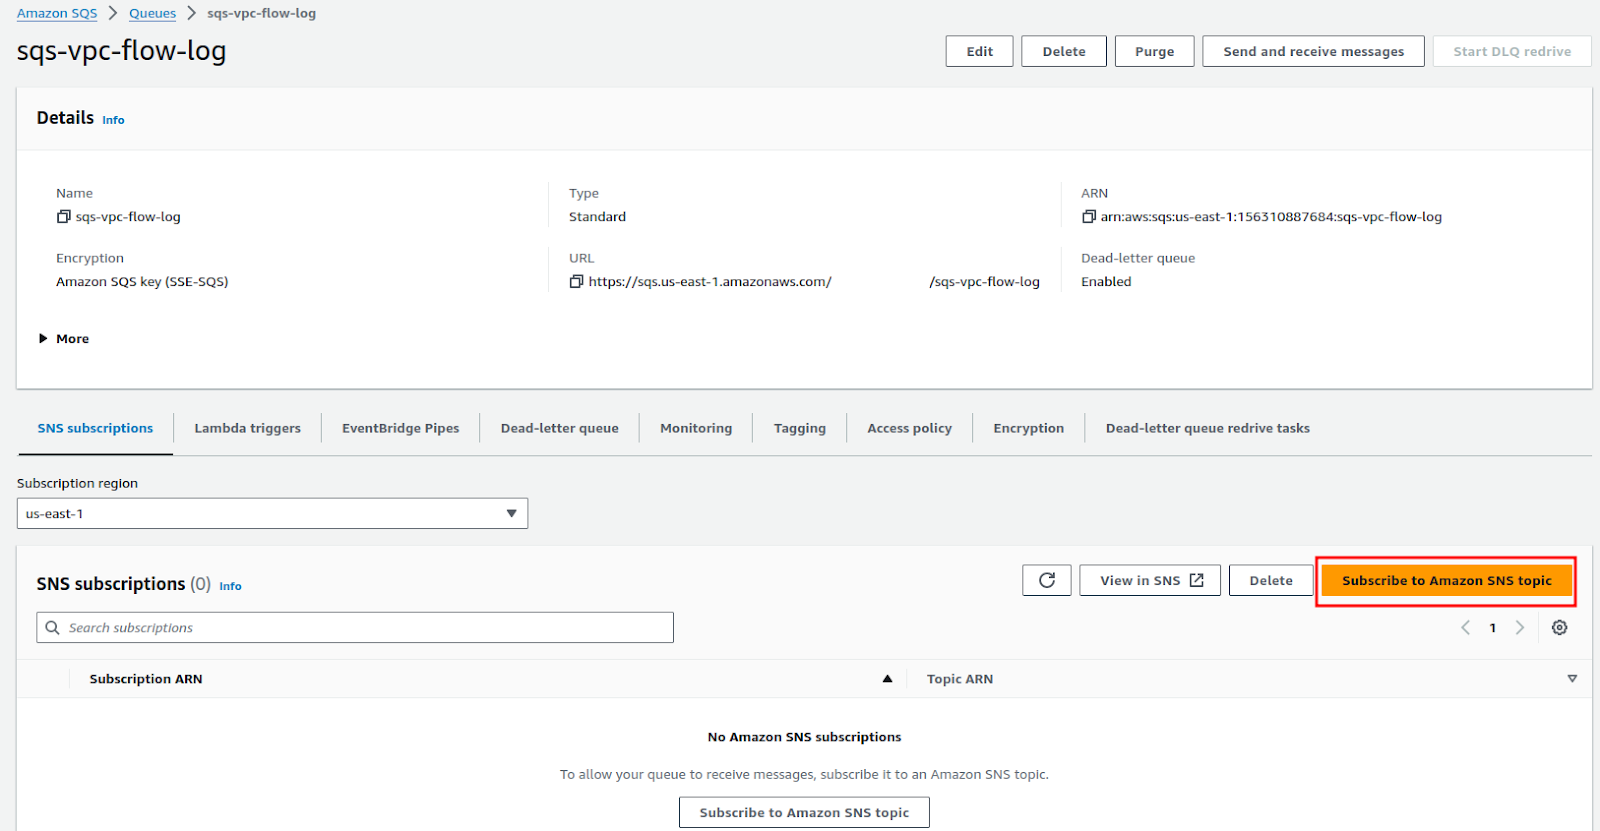Copy the queue ARN value
Viewport: 1600px width, 831px height.
coord(1089,217)
